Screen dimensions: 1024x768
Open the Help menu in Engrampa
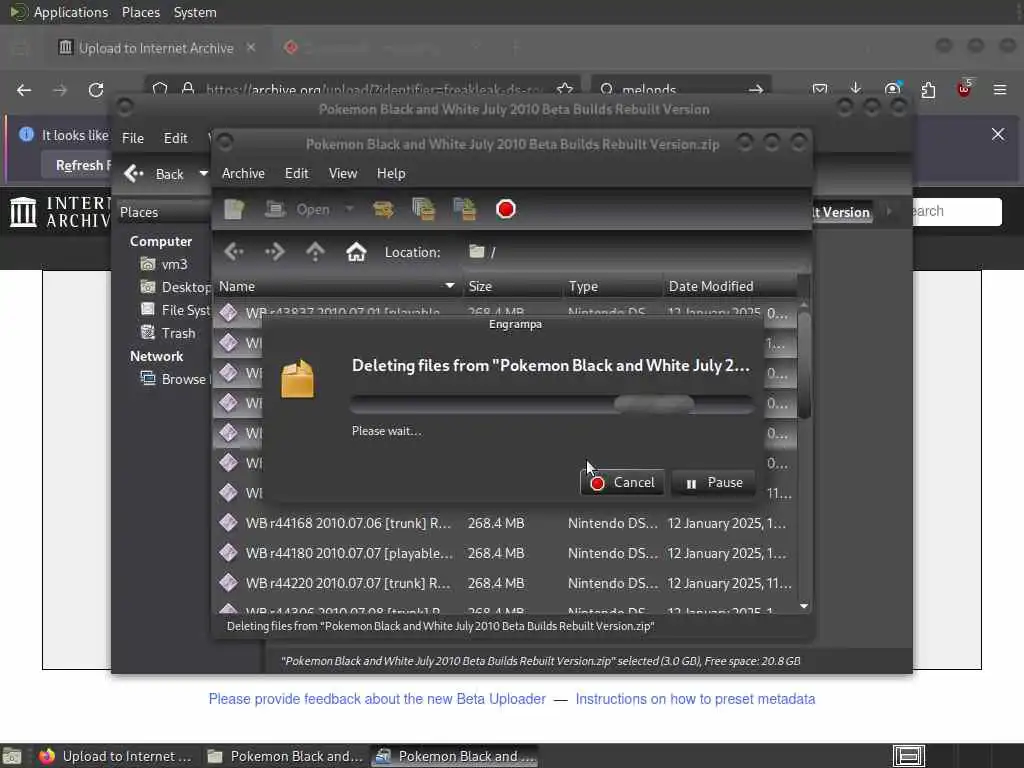pyautogui.click(x=391, y=173)
